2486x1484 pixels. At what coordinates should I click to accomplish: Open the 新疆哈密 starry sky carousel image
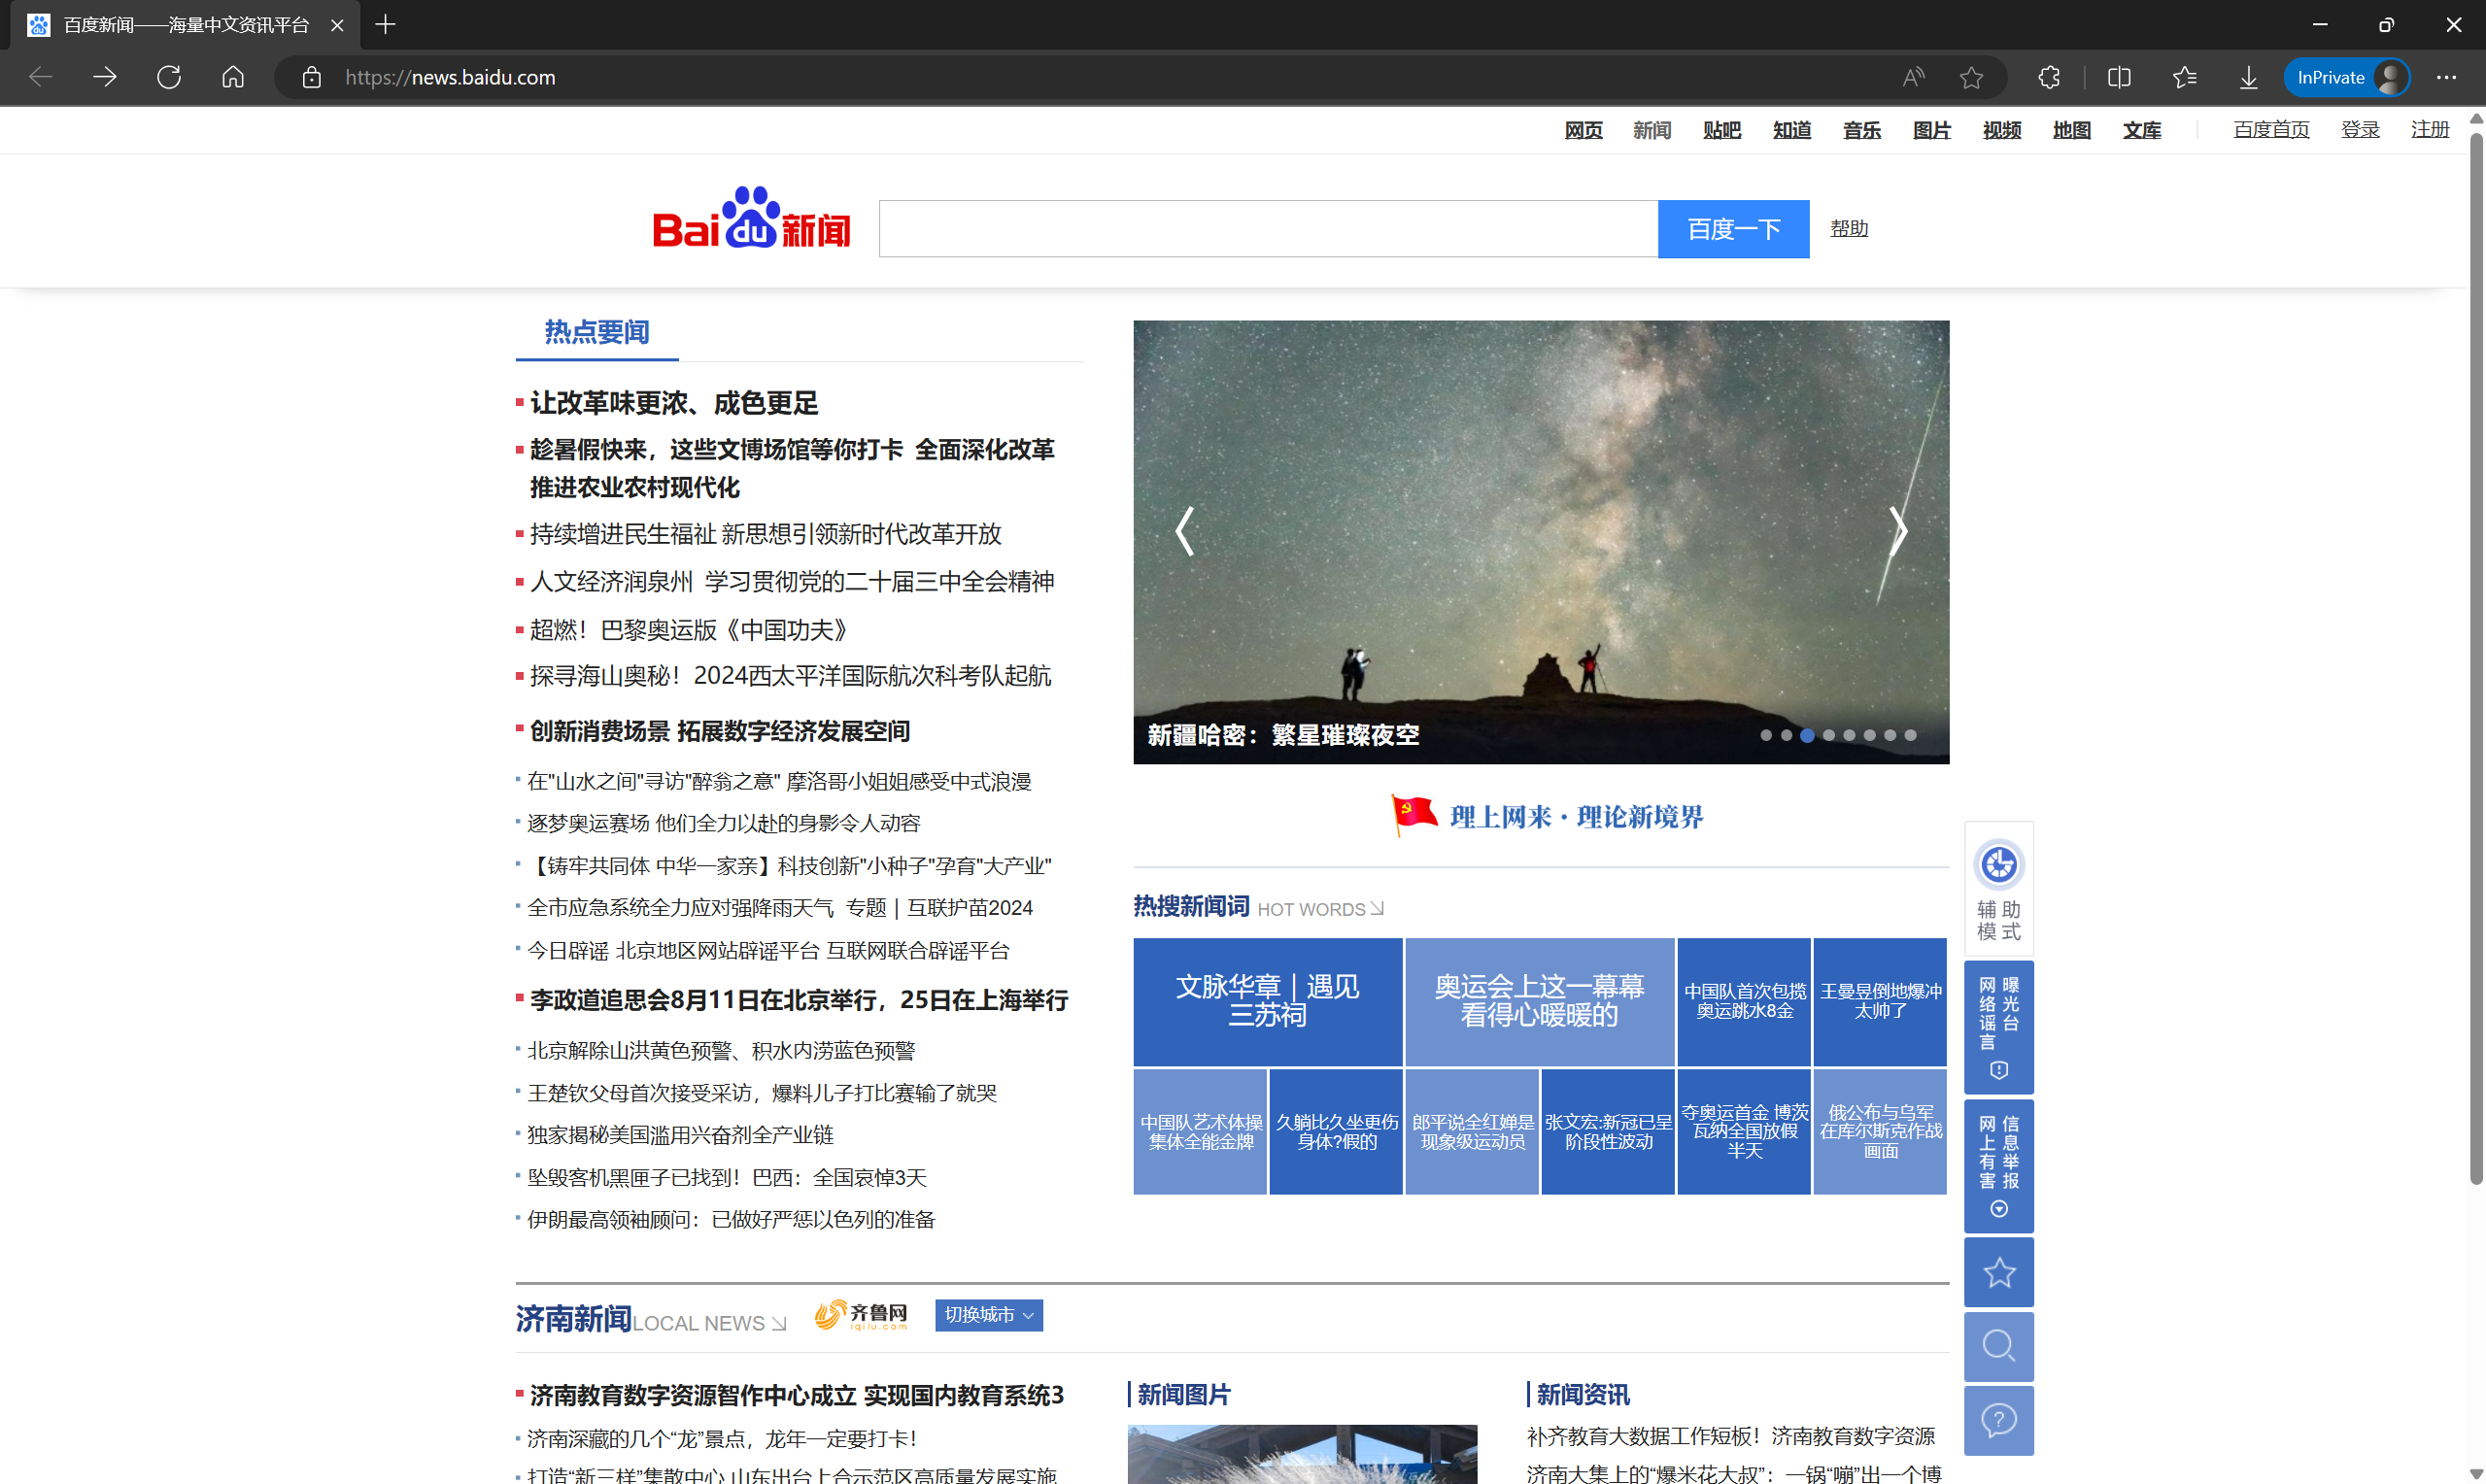tap(1541, 542)
